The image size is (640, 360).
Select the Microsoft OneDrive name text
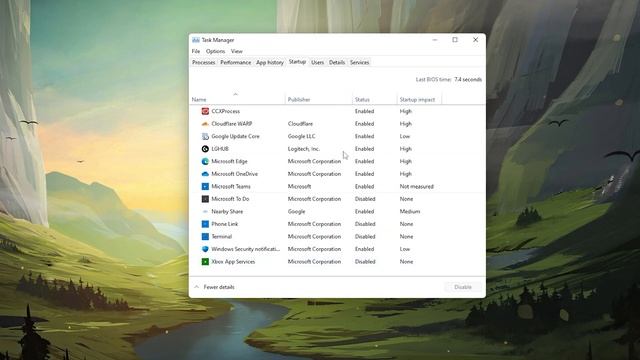[235, 174]
